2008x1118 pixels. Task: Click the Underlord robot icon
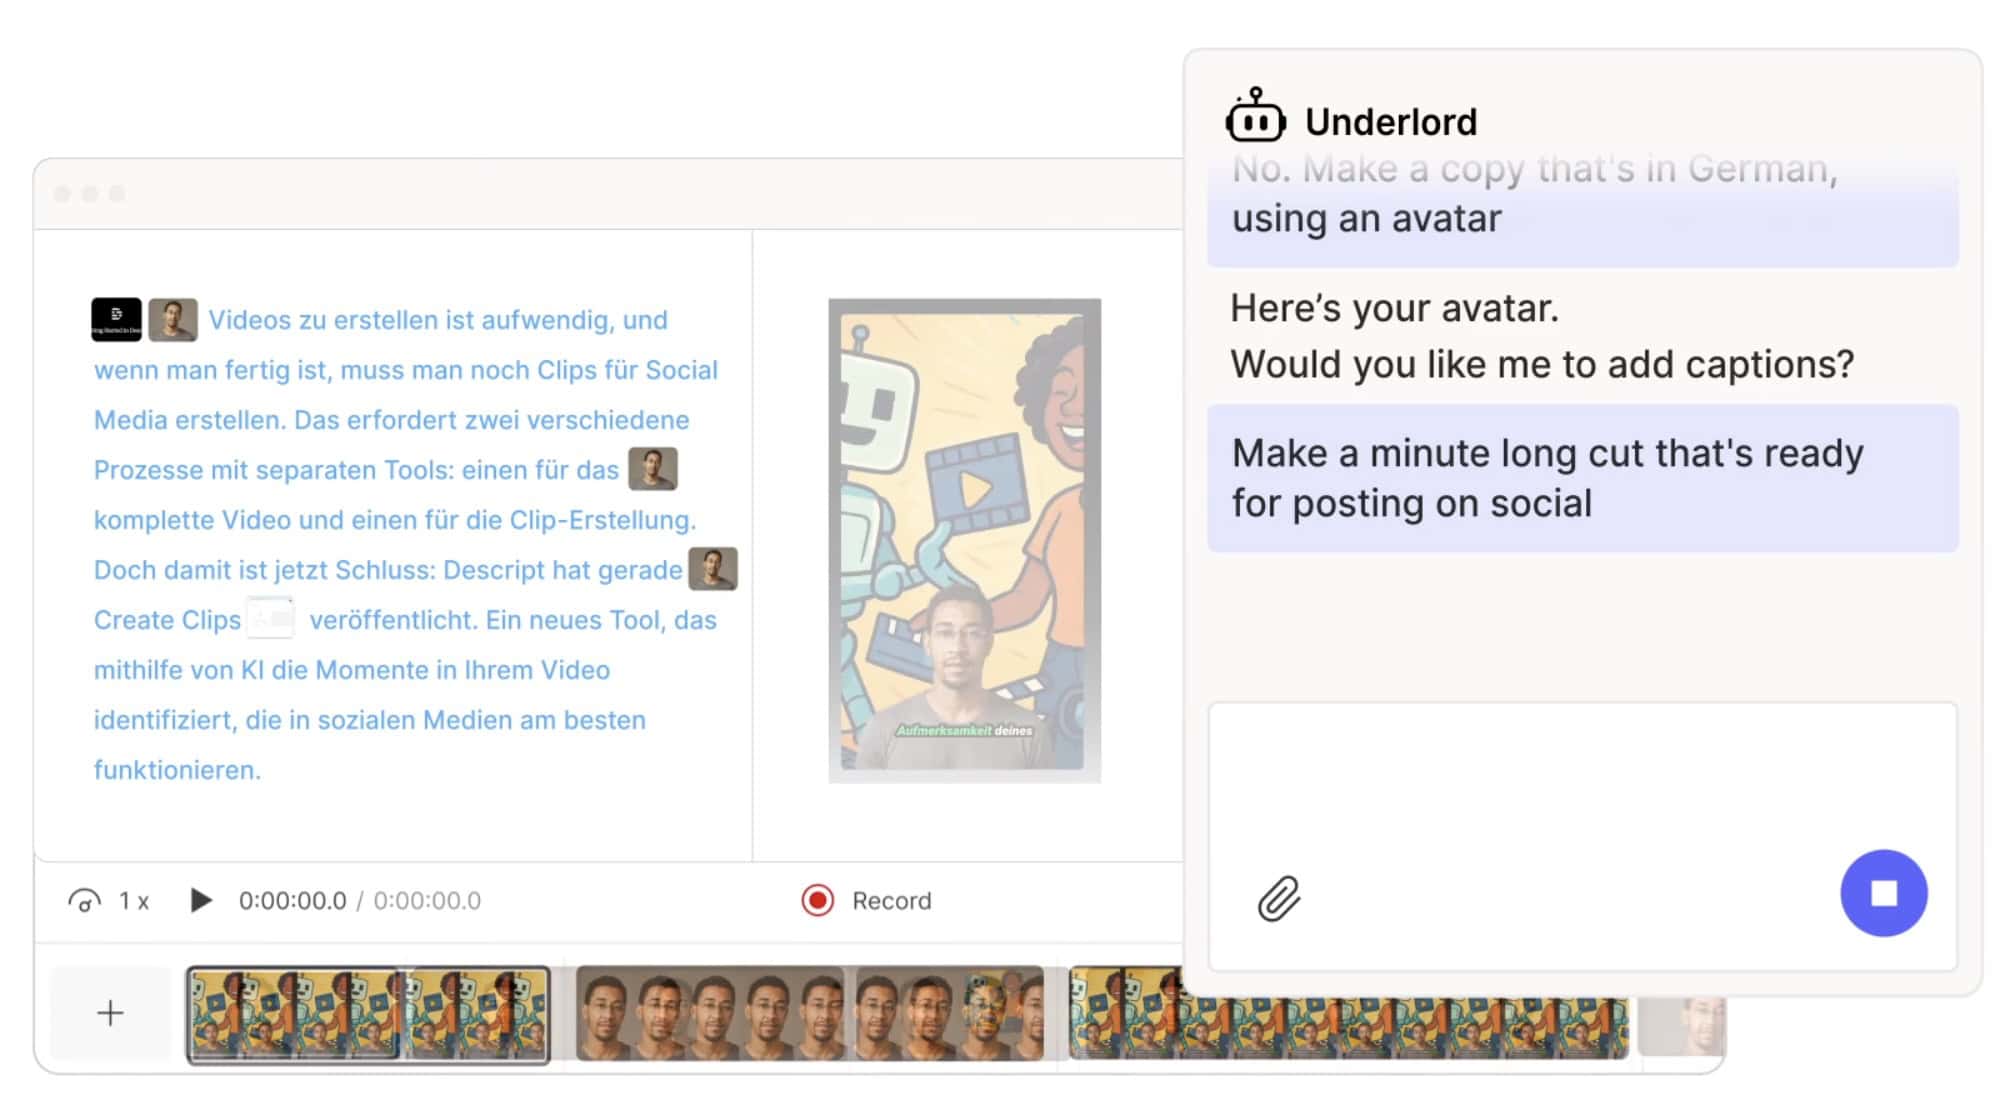(x=1255, y=116)
